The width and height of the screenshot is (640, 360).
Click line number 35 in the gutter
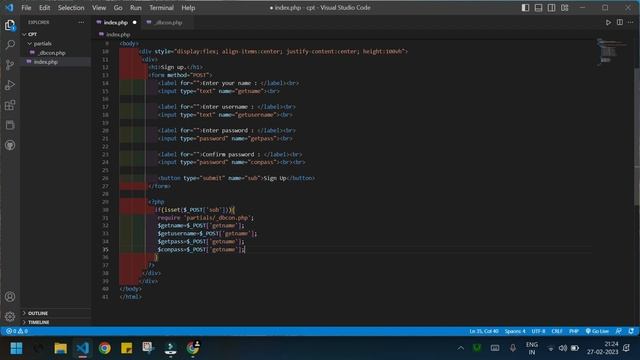pyautogui.click(x=106, y=249)
